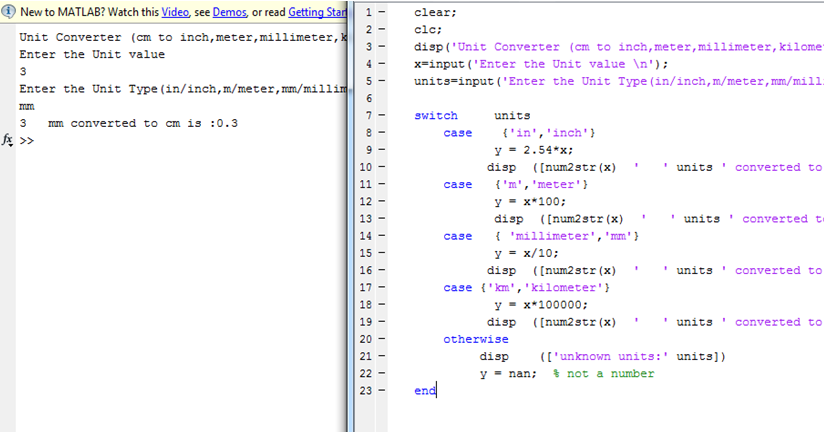
Task: Click the disp('Unit Converter...') code line
Action: 619,47
